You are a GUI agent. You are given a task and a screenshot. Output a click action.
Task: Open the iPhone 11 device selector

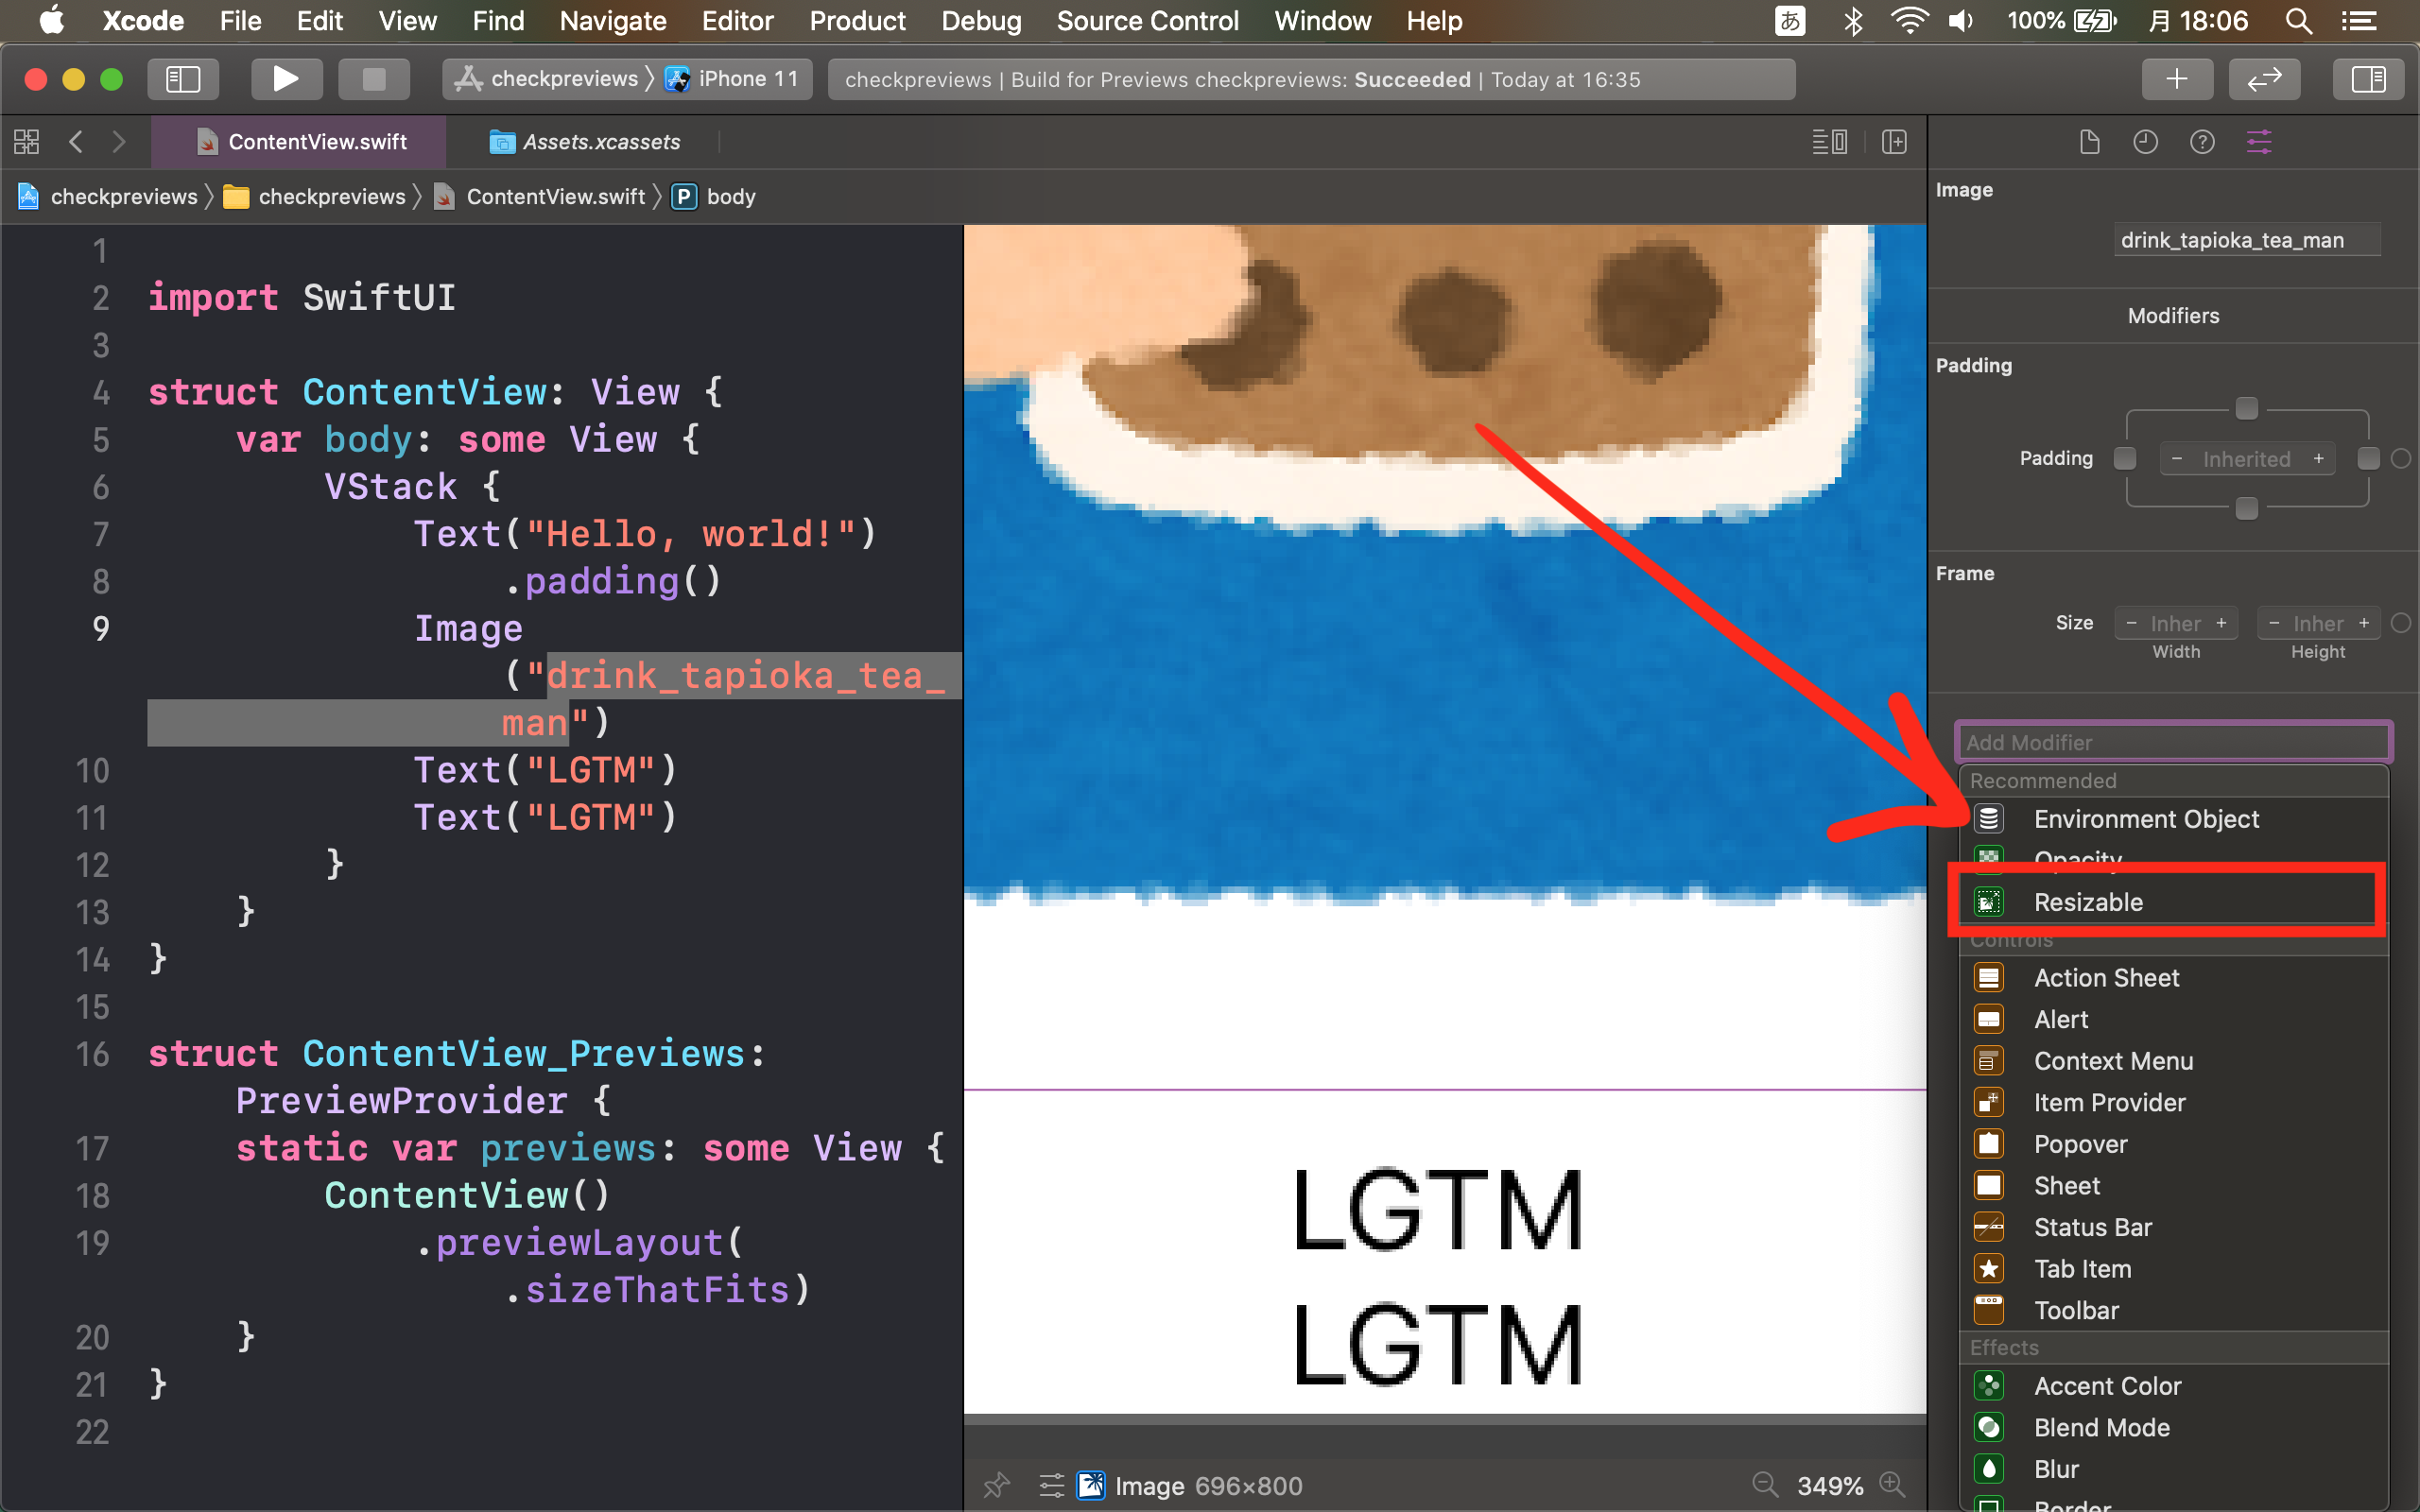[735, 79]
